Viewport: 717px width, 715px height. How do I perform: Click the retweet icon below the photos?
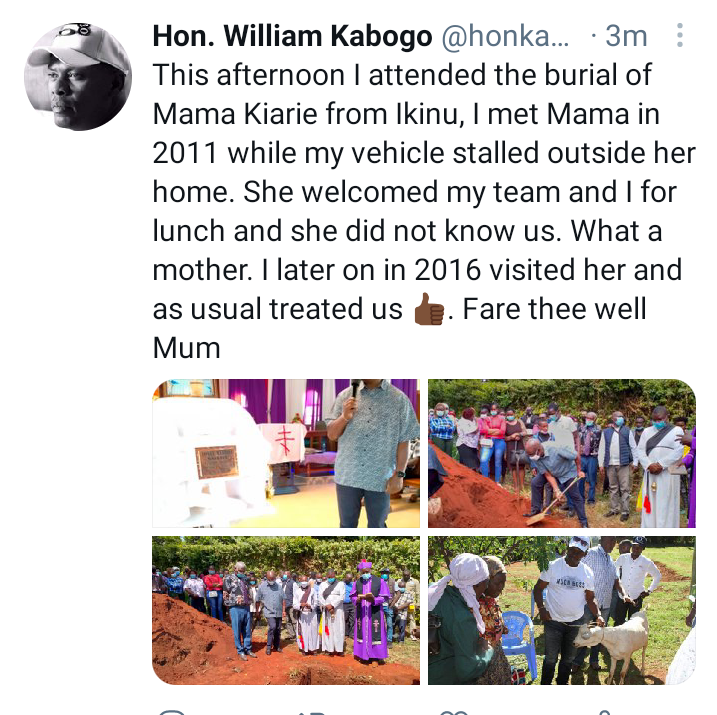(x=313, y=712)
